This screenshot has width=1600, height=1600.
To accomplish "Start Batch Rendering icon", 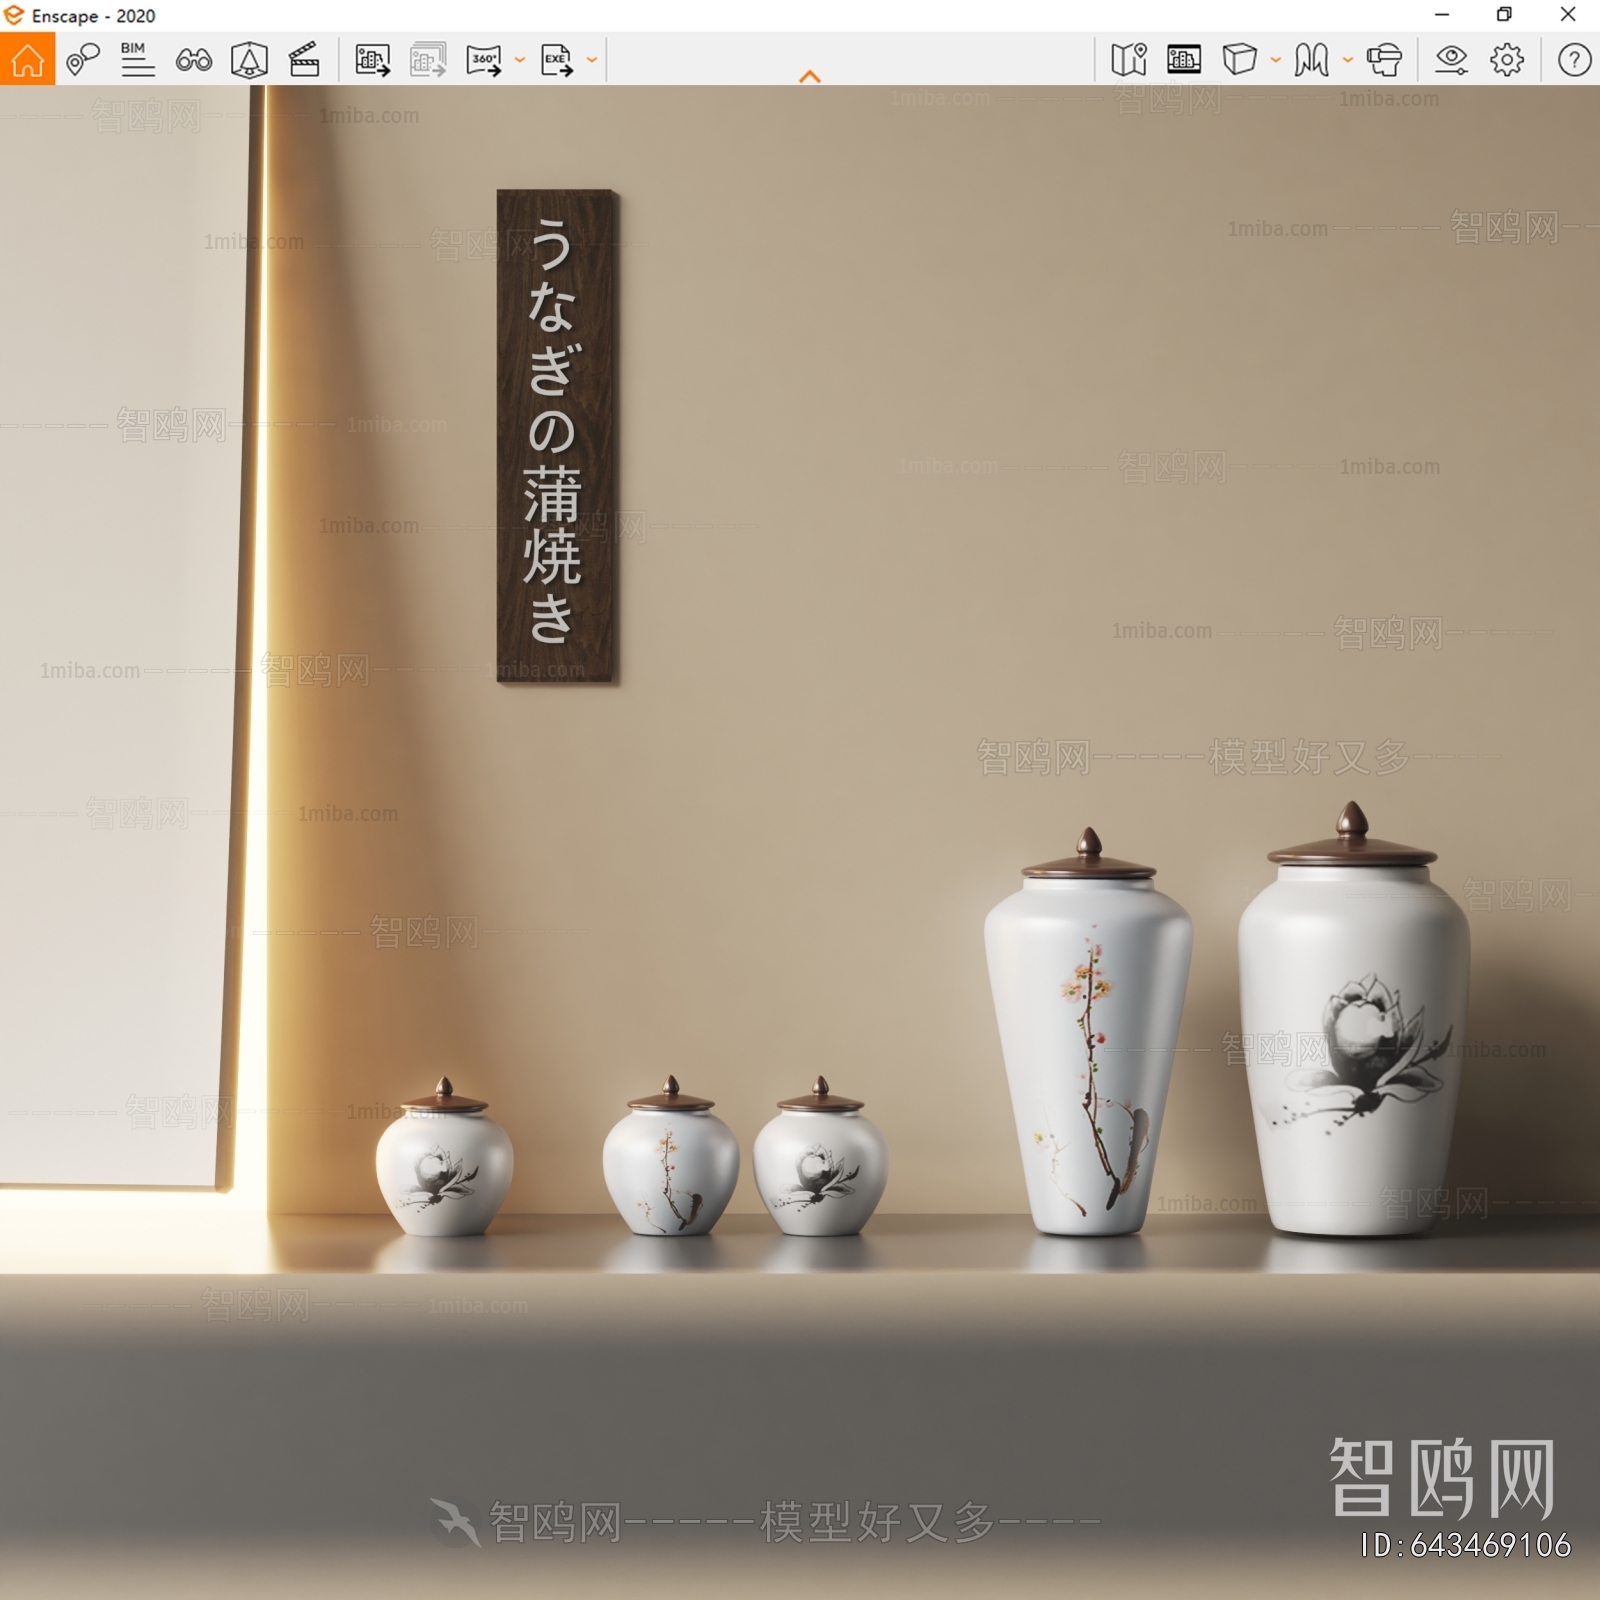I will pyautogui.click(x=428, y=60).
